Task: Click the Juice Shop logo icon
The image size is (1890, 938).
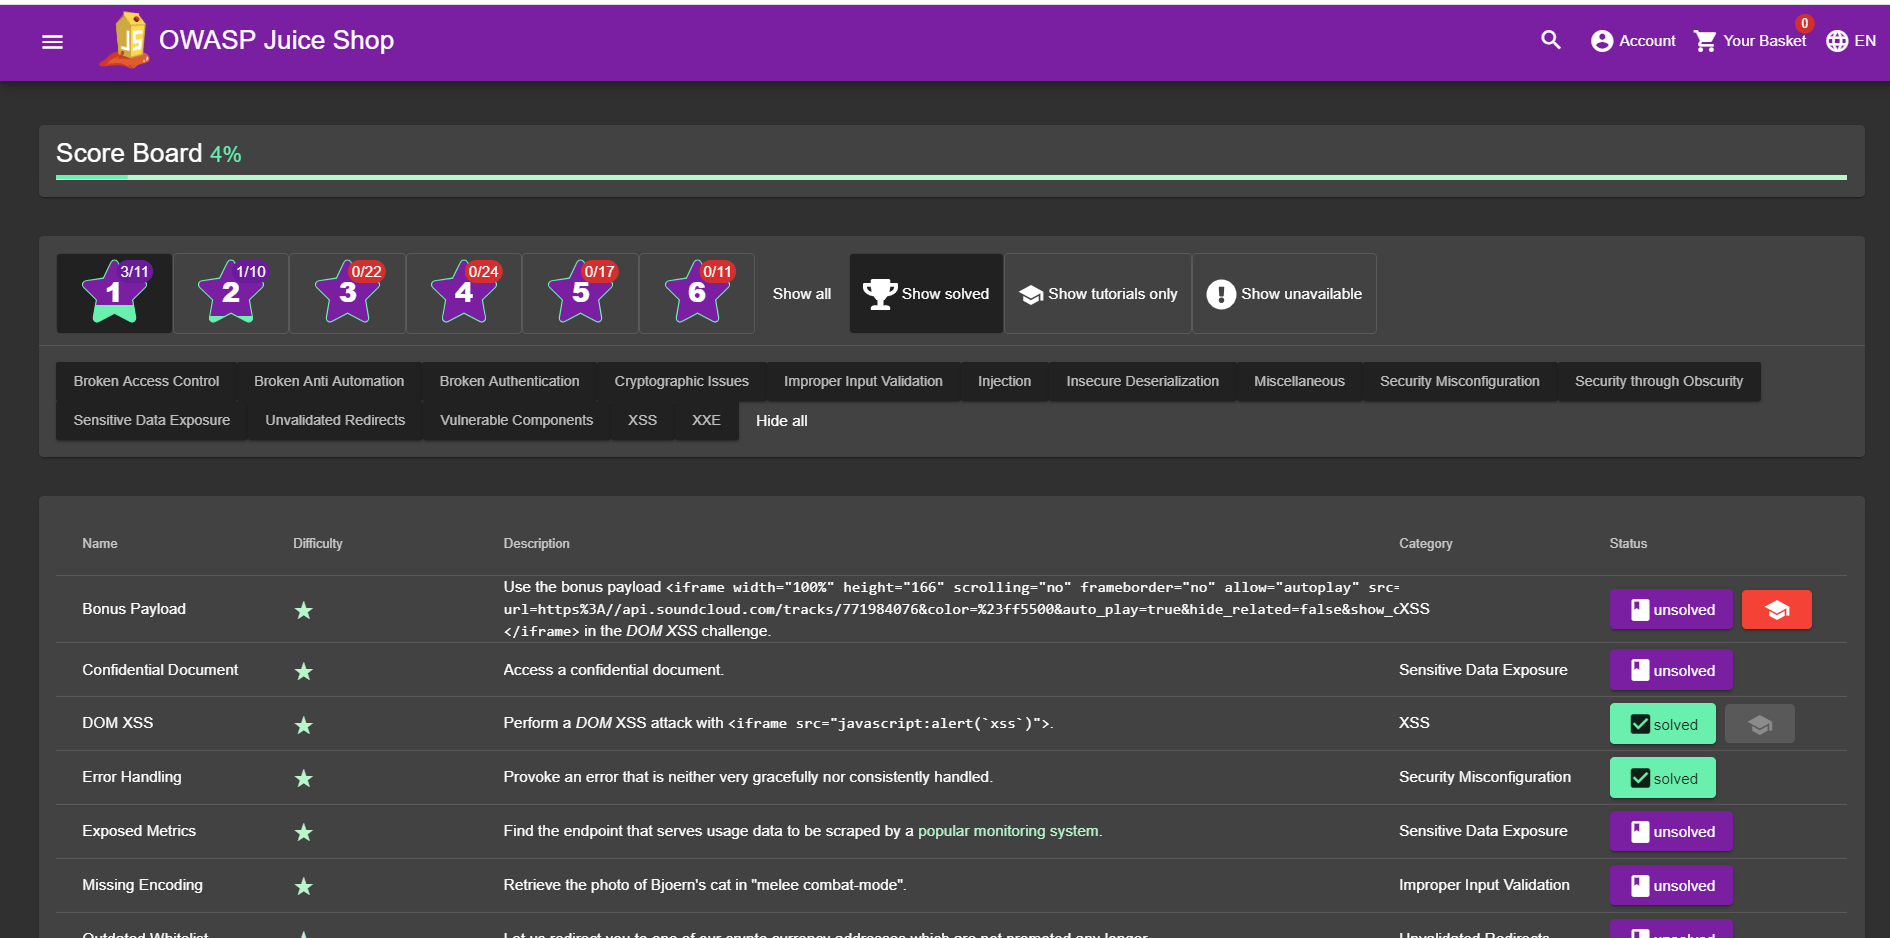Action: click(126, 40)
